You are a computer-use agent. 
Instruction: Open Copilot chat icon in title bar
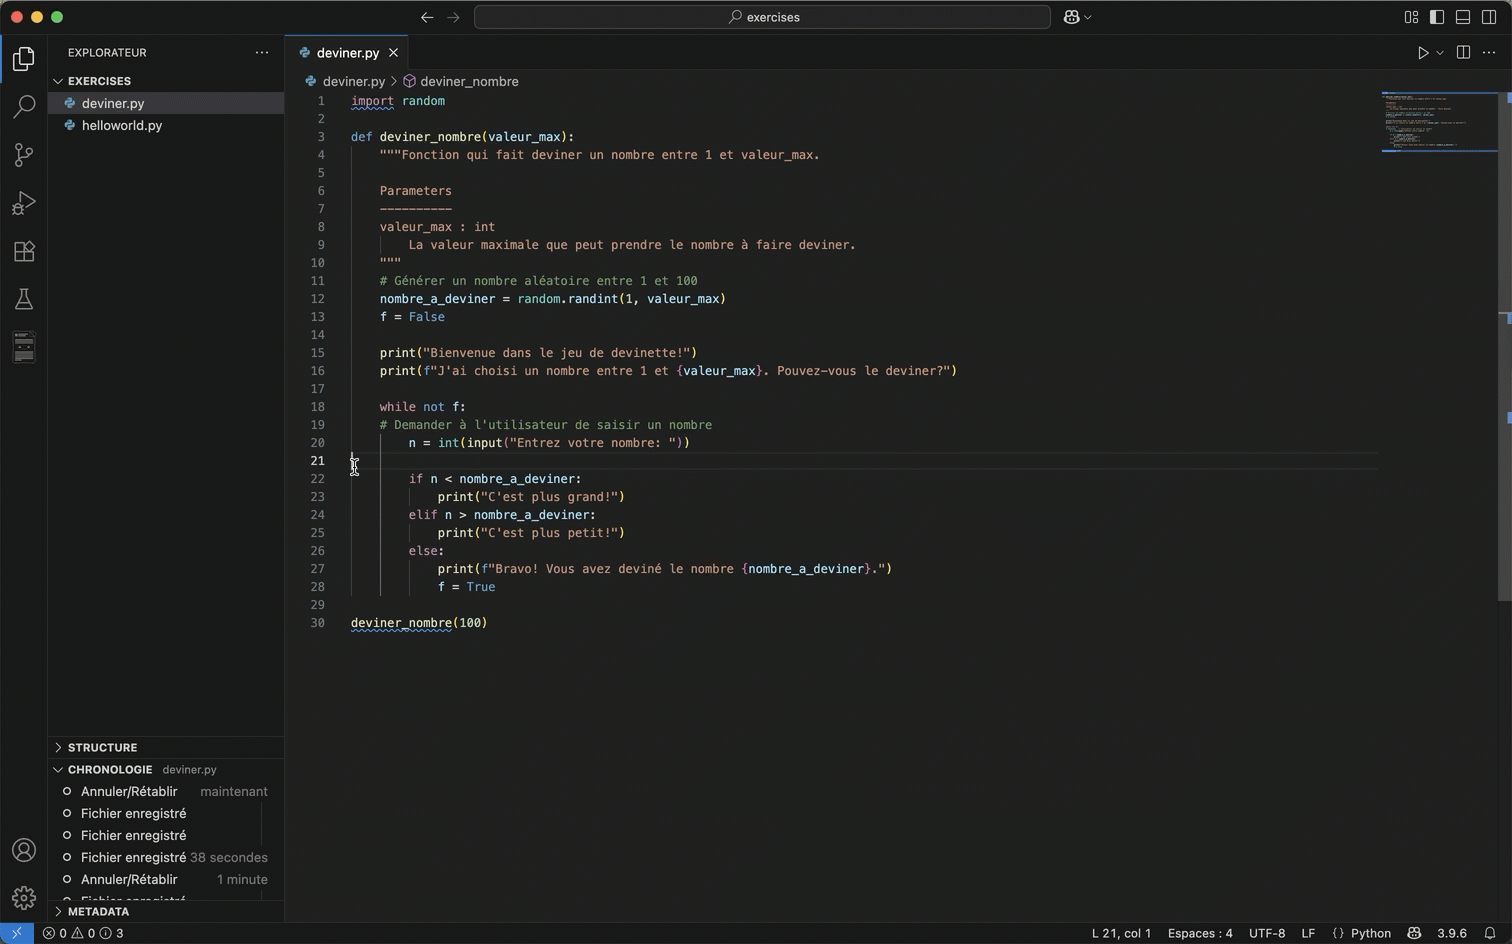[x=1071, y=17]
